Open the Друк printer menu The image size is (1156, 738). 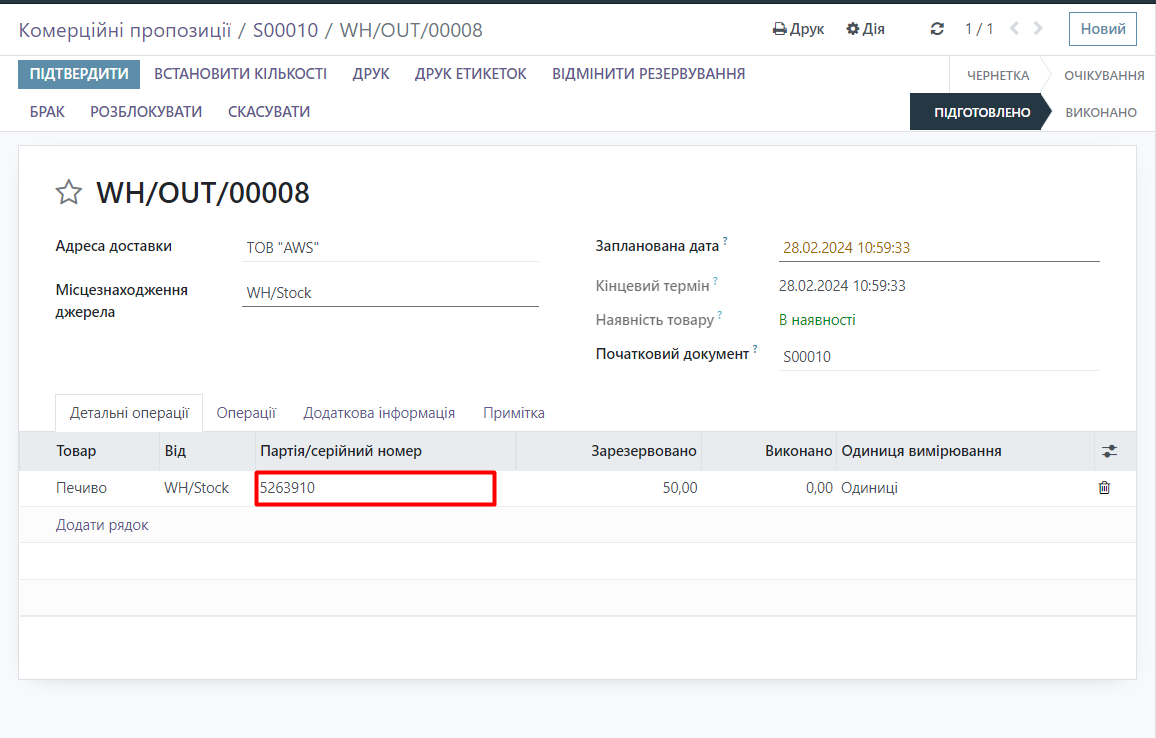click(798, 29)
